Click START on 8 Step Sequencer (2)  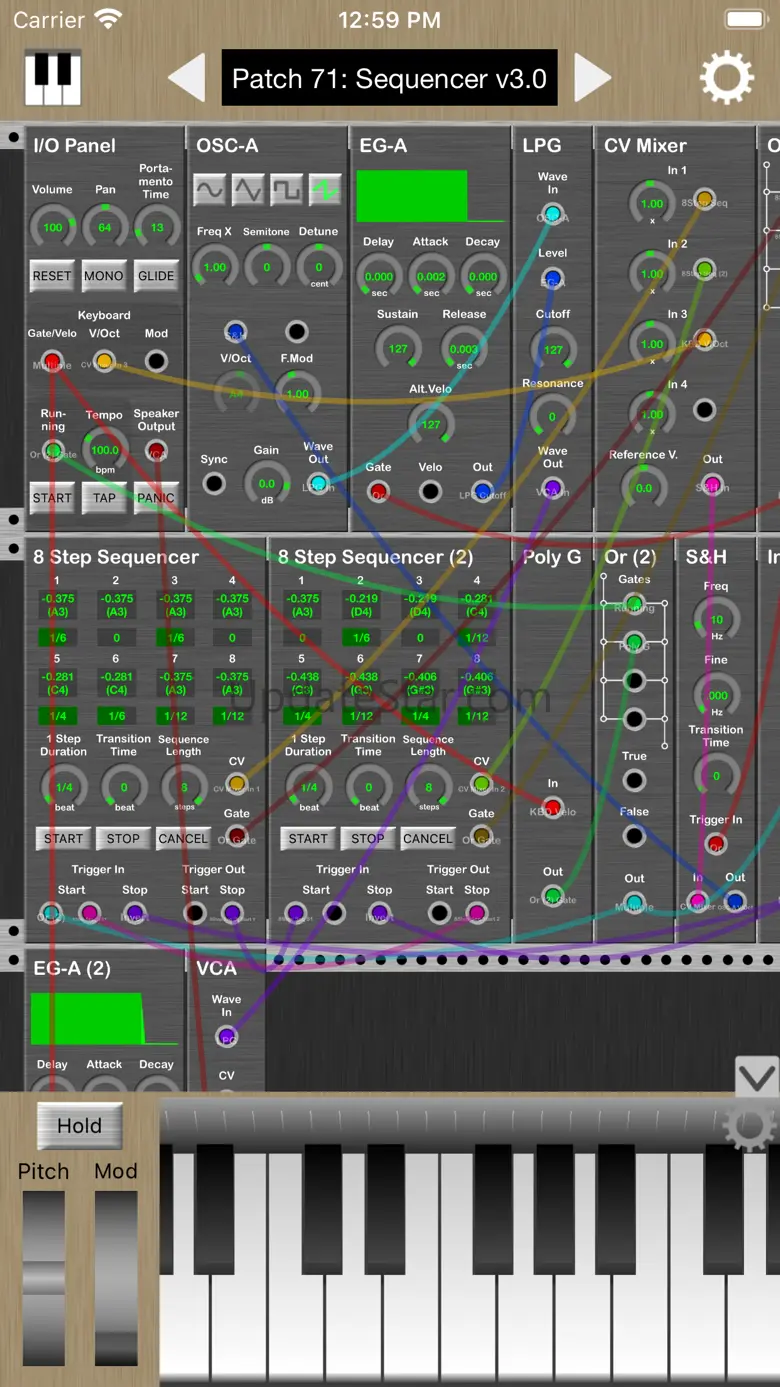(x=308, y=839)
